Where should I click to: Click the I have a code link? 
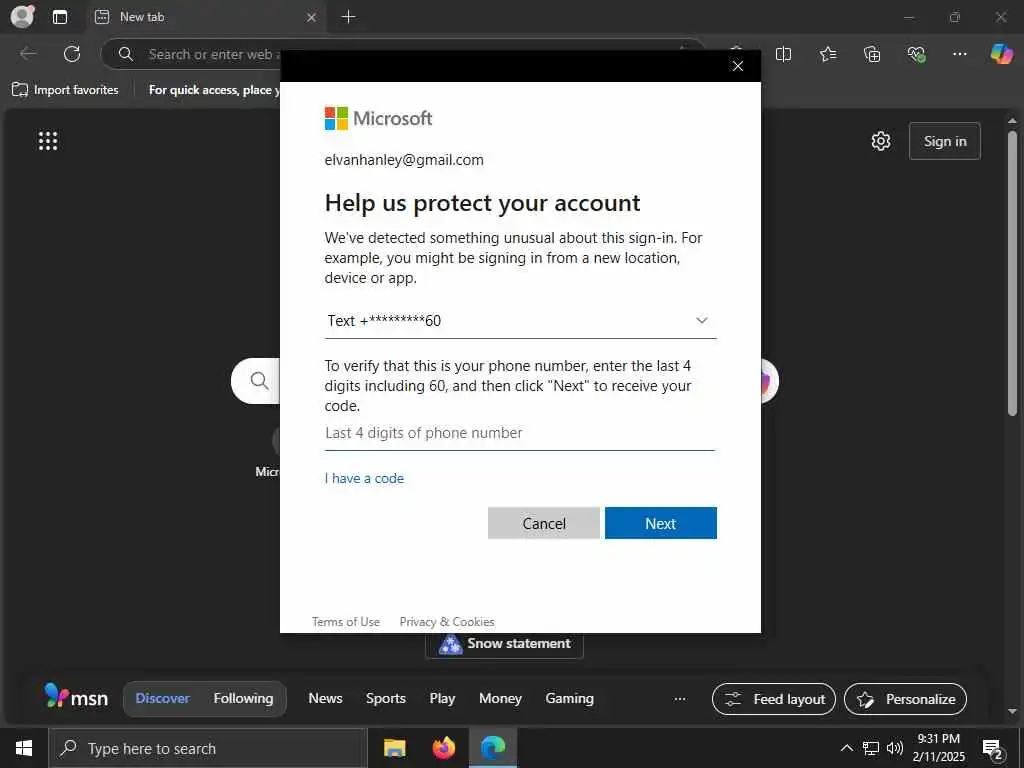(x=364, y=478)
